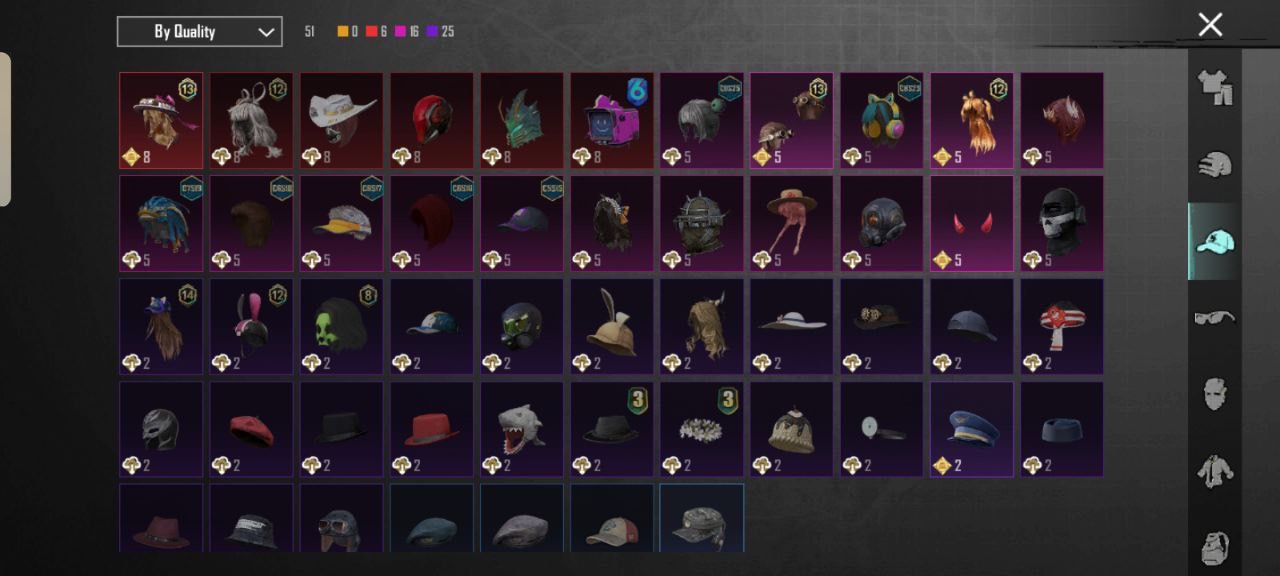Viewport: 1280px width, 576px height.
Task: Close the inventory with the X
Action: point(1210,25)
